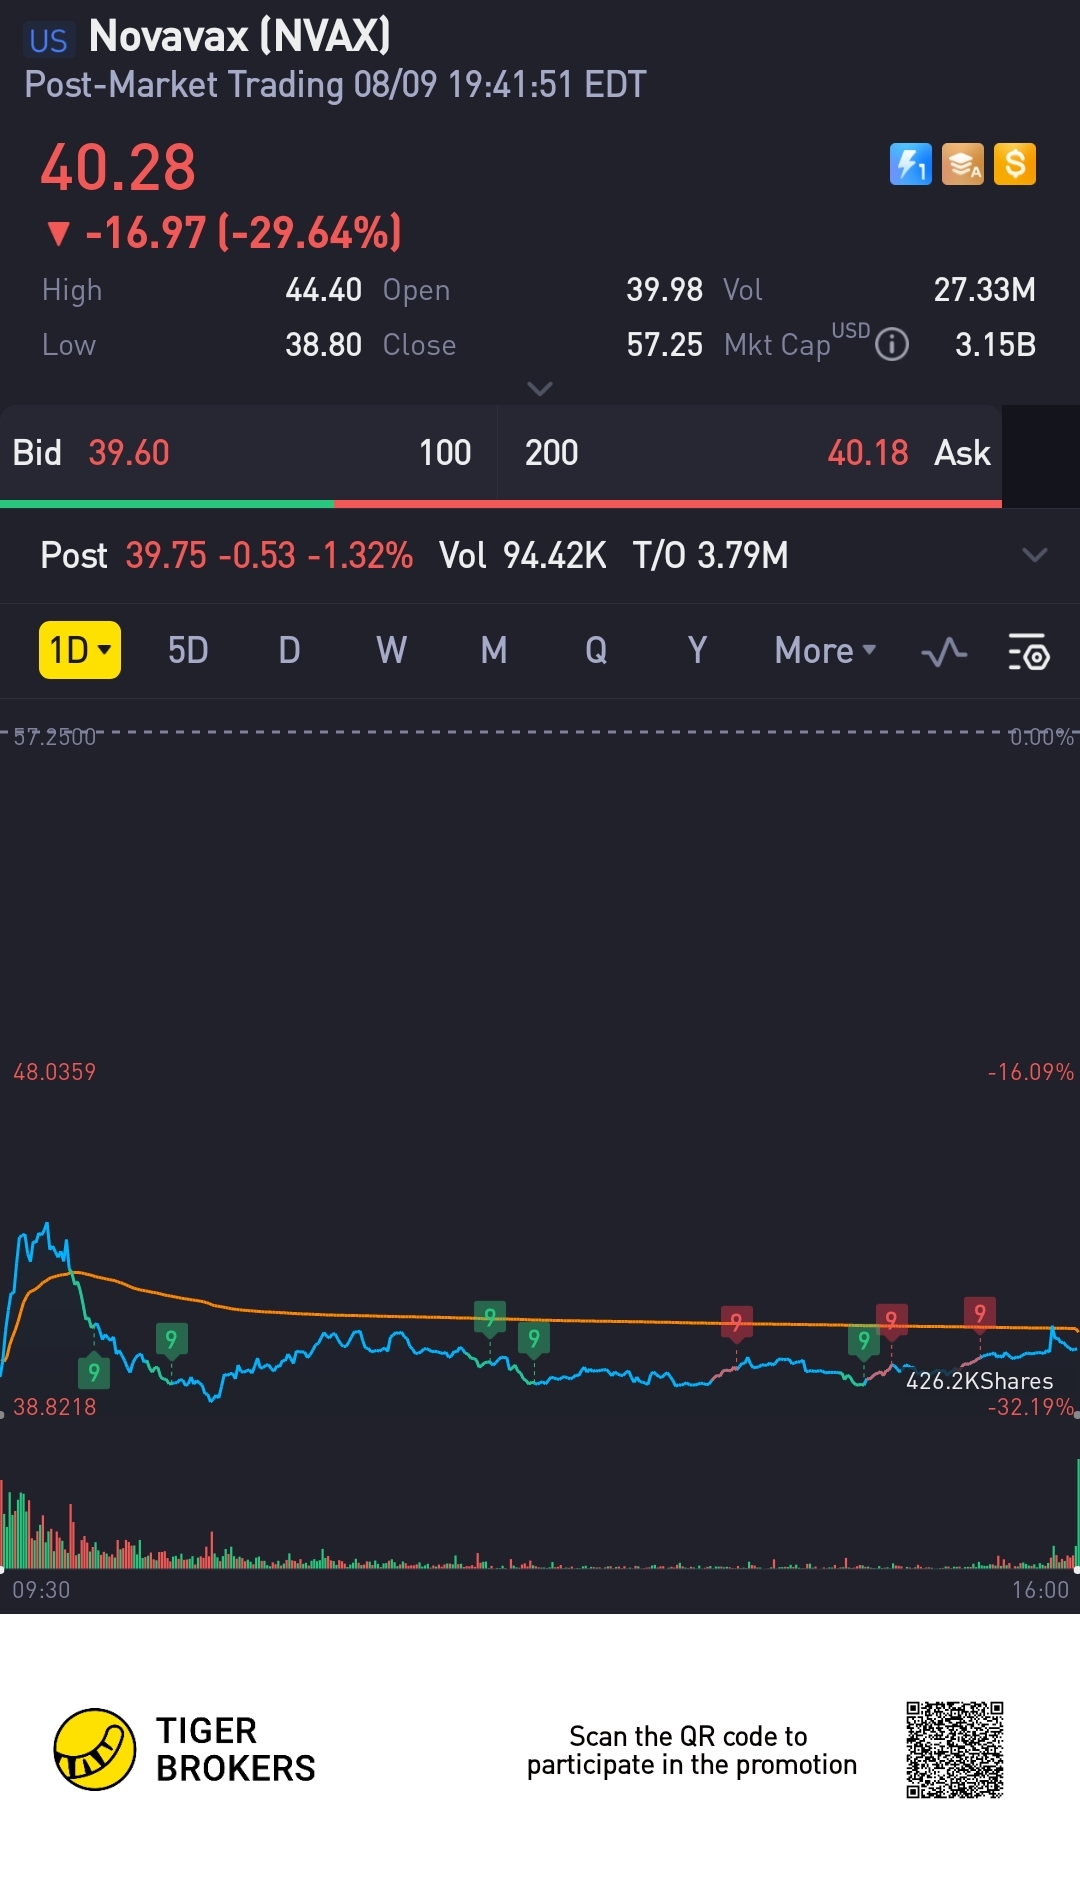Tap the Vol value 27.33M
This screenshot has width=1080, height=1886.
click(985, 290)
